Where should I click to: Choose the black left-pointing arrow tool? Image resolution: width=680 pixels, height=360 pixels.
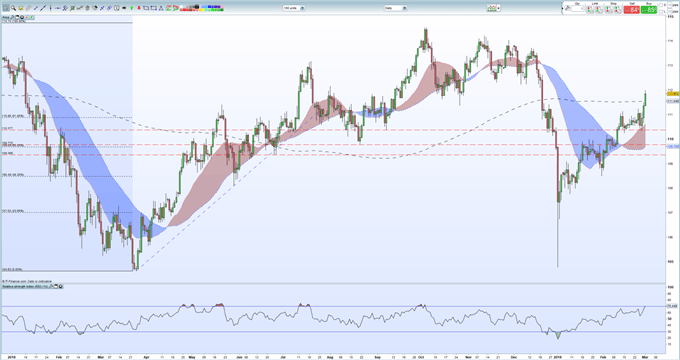124,8
